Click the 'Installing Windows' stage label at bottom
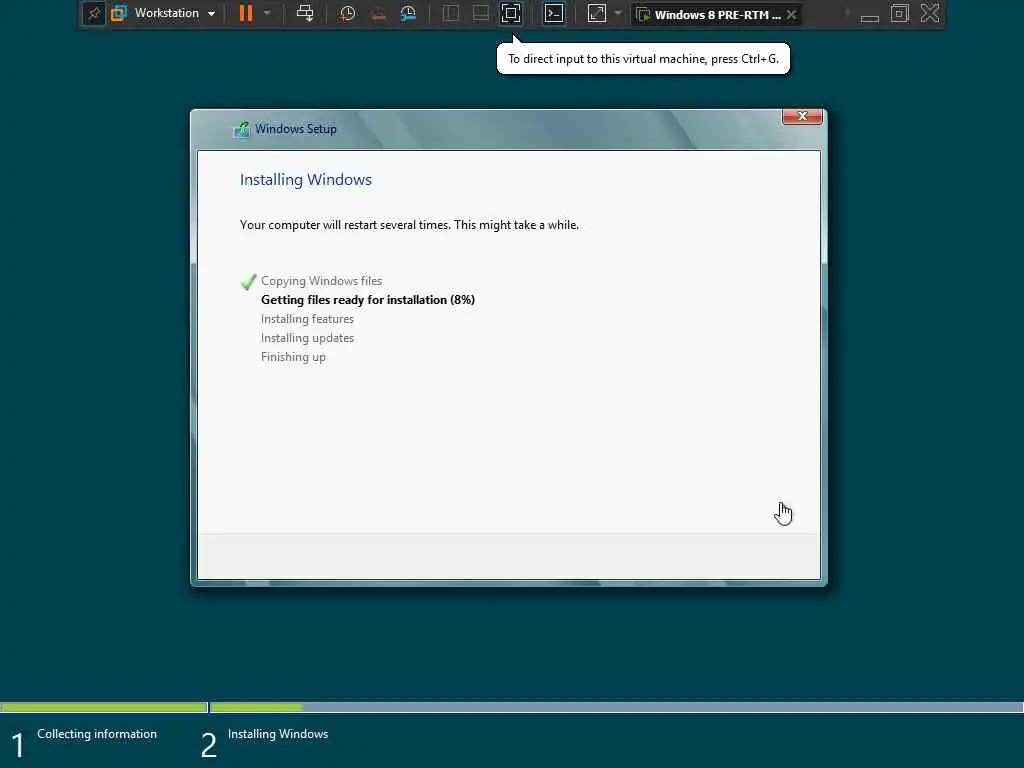Image resolution: width=1024 pixels, height=768 pixels. (278, 734)
